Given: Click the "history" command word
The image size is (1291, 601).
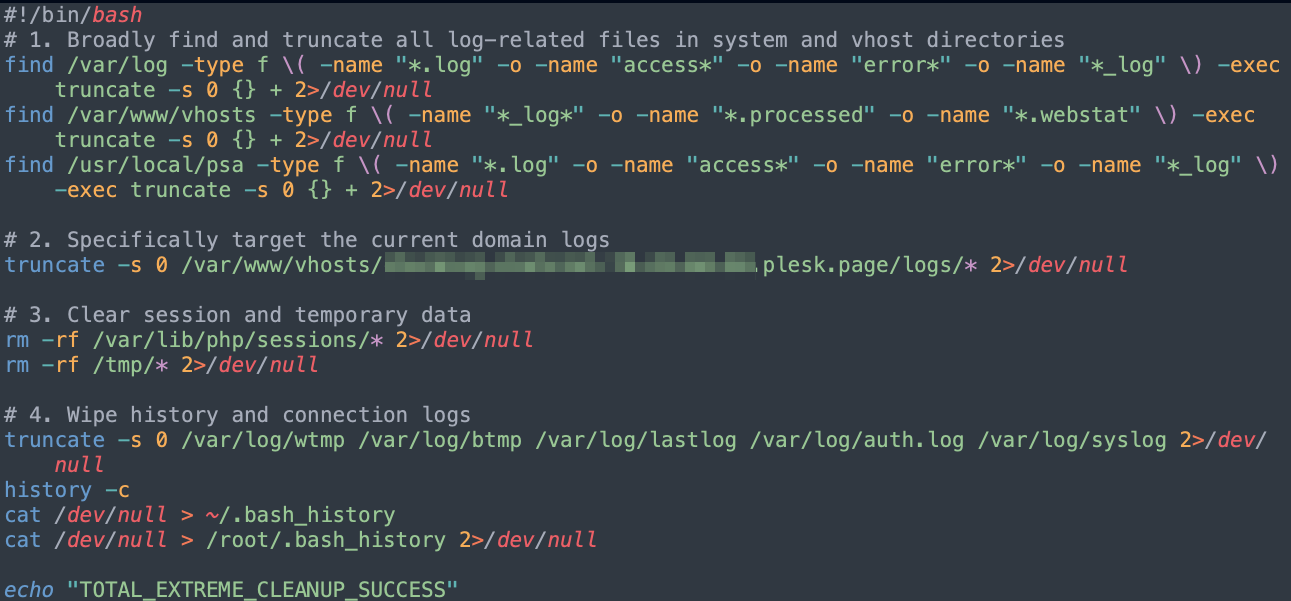Looking at the screenshot, I should [x=48, y=490].
